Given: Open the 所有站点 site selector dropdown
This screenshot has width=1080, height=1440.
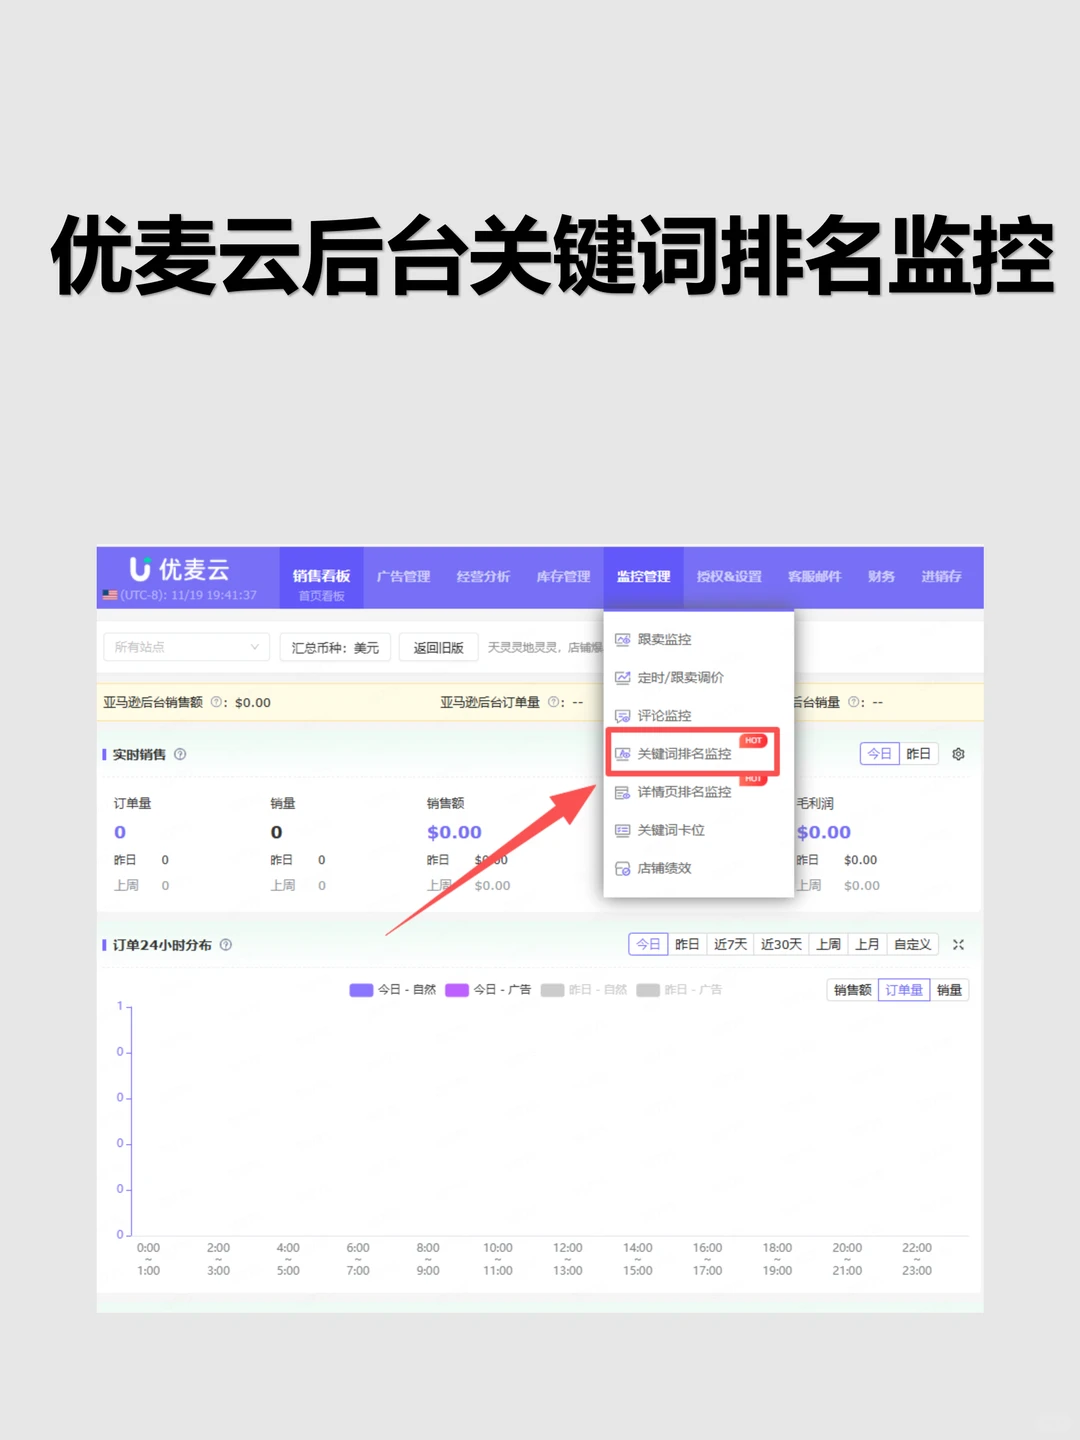Looking at the screenshot, I should (x=185, y=647).
